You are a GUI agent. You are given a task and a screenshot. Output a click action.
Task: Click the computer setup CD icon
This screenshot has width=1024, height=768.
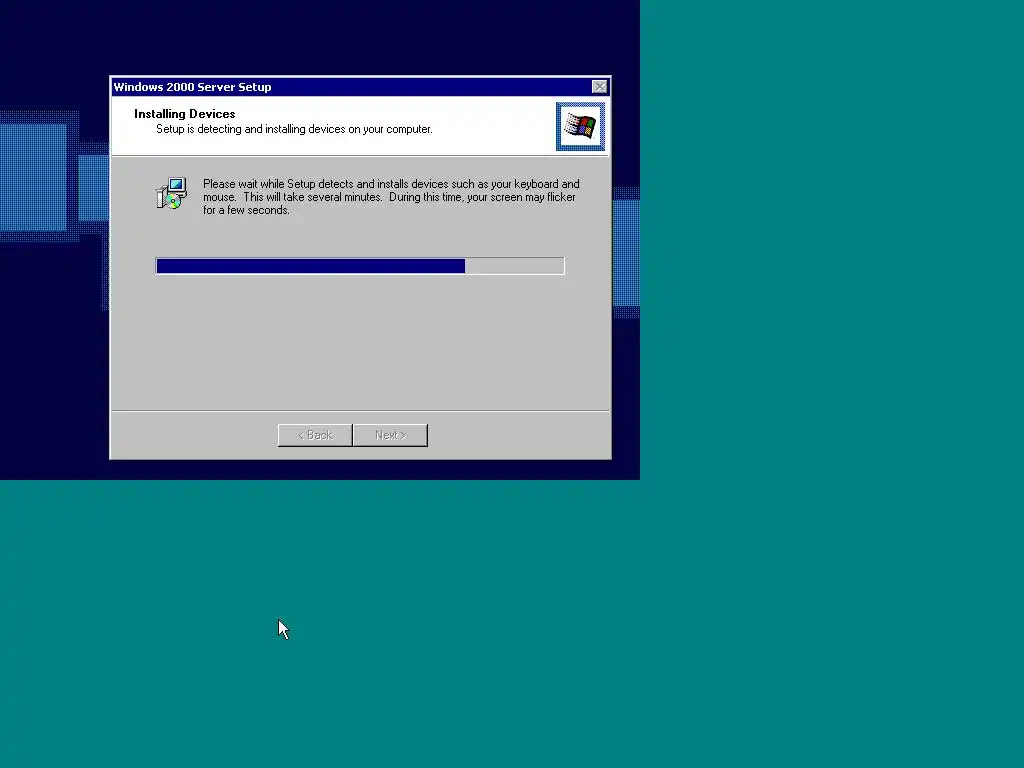point(172,193)
